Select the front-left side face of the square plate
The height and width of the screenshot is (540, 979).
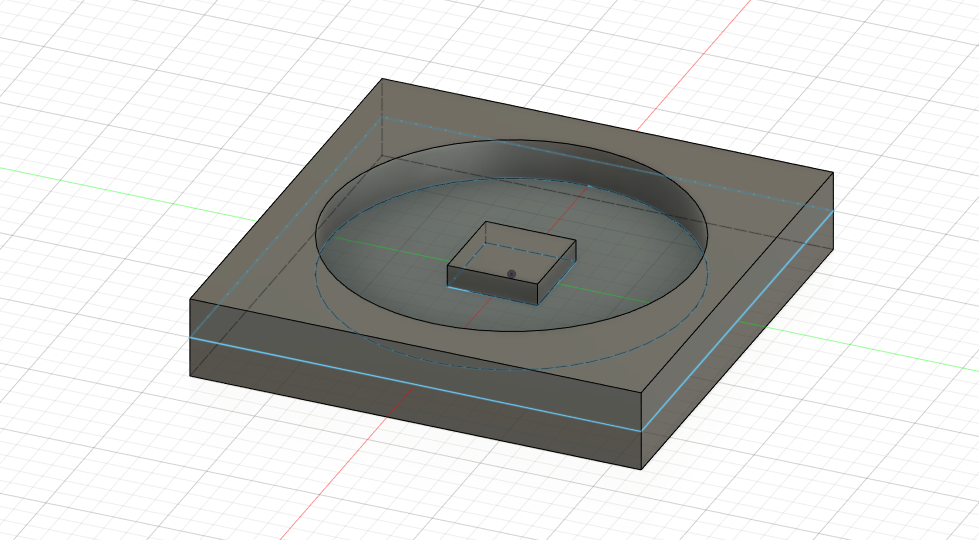416,384
